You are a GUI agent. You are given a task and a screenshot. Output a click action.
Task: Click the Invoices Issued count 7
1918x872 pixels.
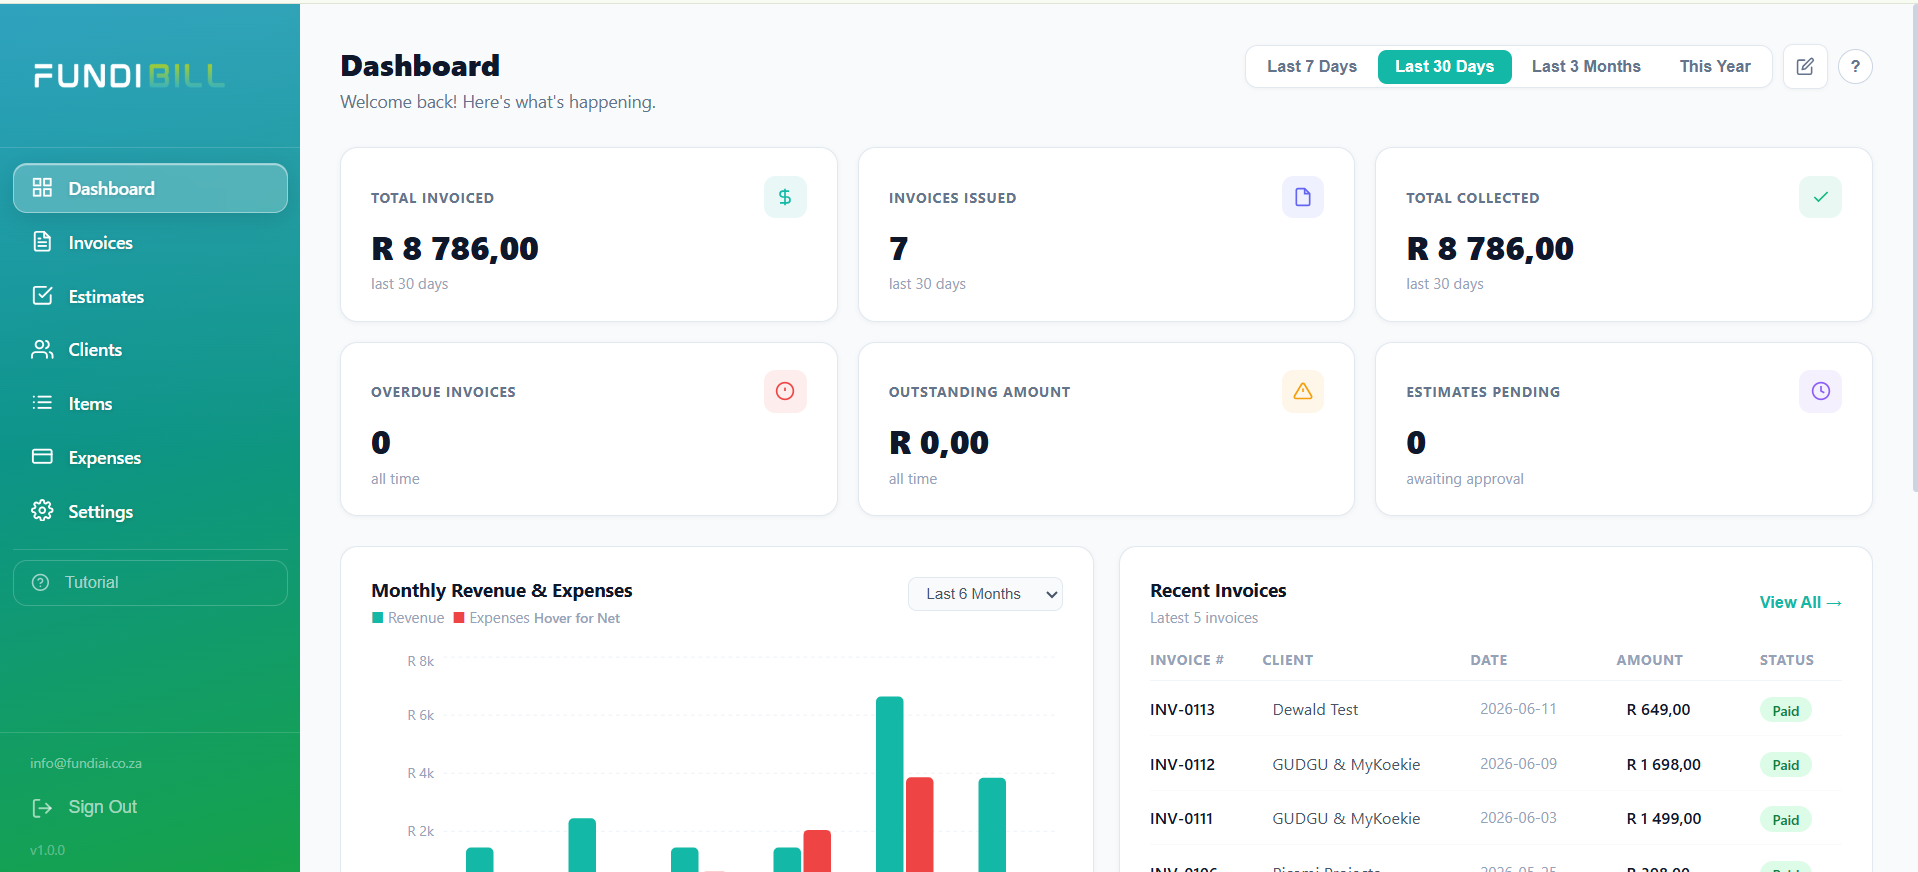899,248
